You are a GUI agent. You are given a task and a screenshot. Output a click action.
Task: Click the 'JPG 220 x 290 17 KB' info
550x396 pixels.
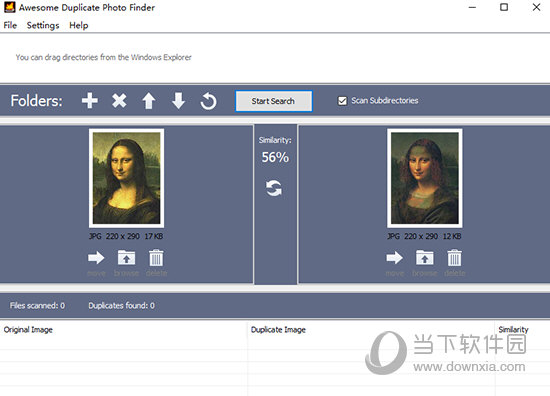[126, 236]
